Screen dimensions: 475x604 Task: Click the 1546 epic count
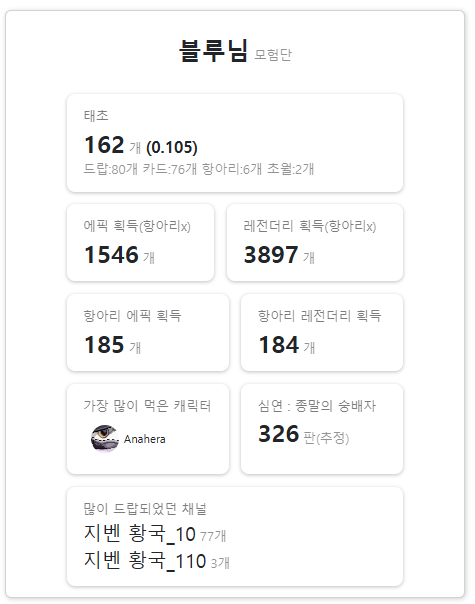point(111,255)
